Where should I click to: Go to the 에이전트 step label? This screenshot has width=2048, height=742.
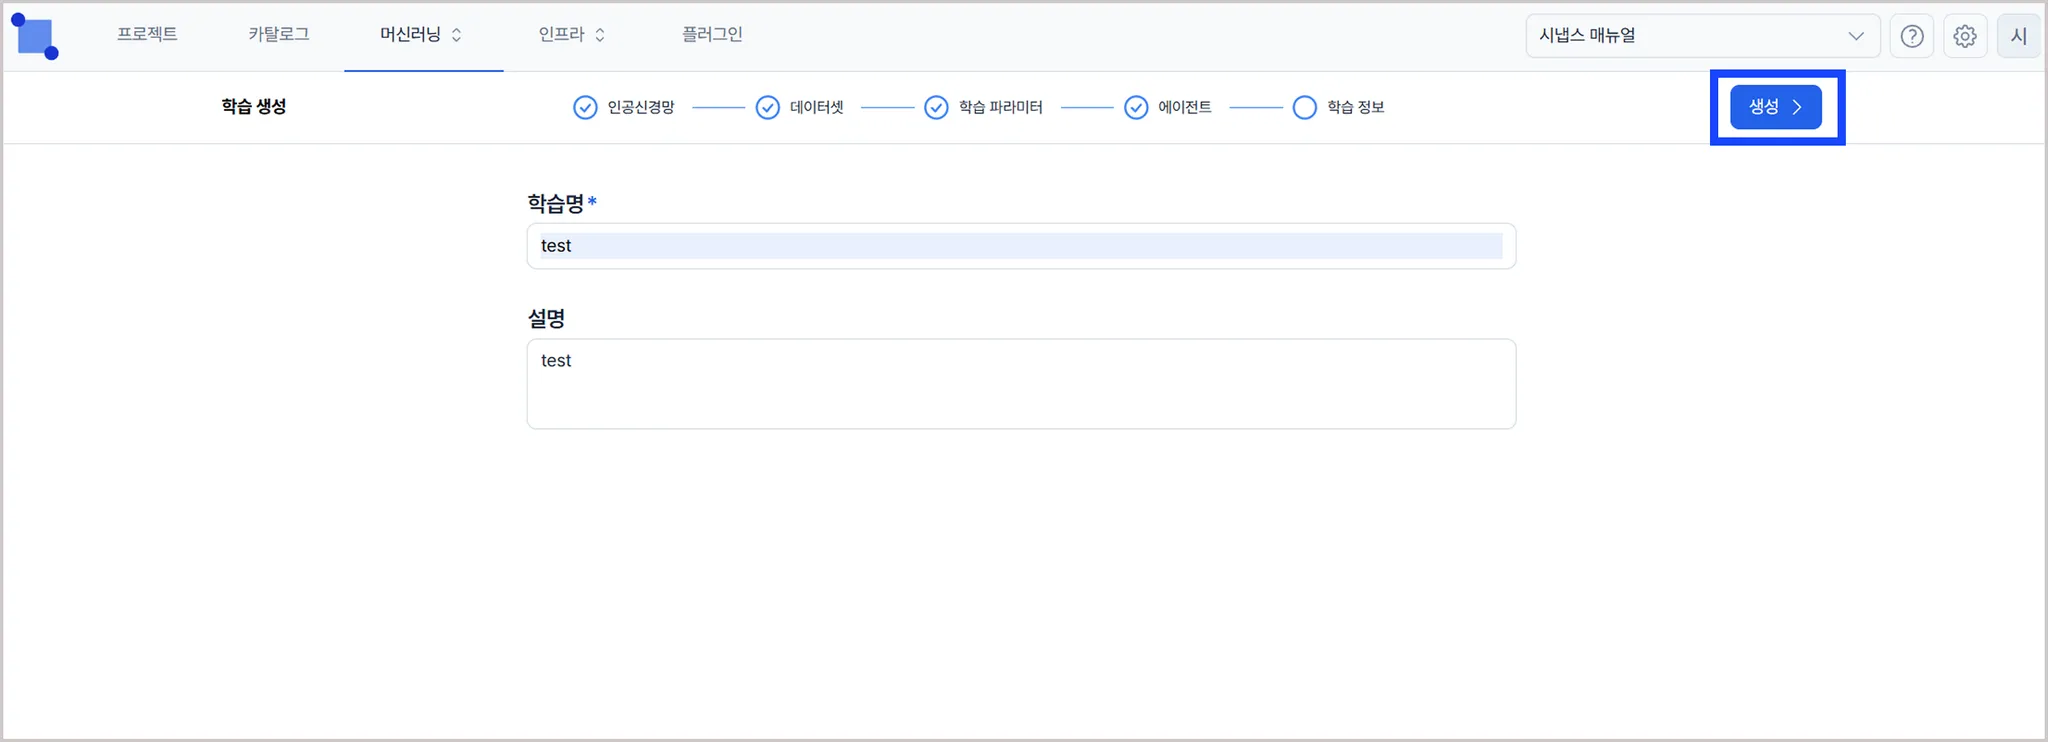tap(1185, 107)
